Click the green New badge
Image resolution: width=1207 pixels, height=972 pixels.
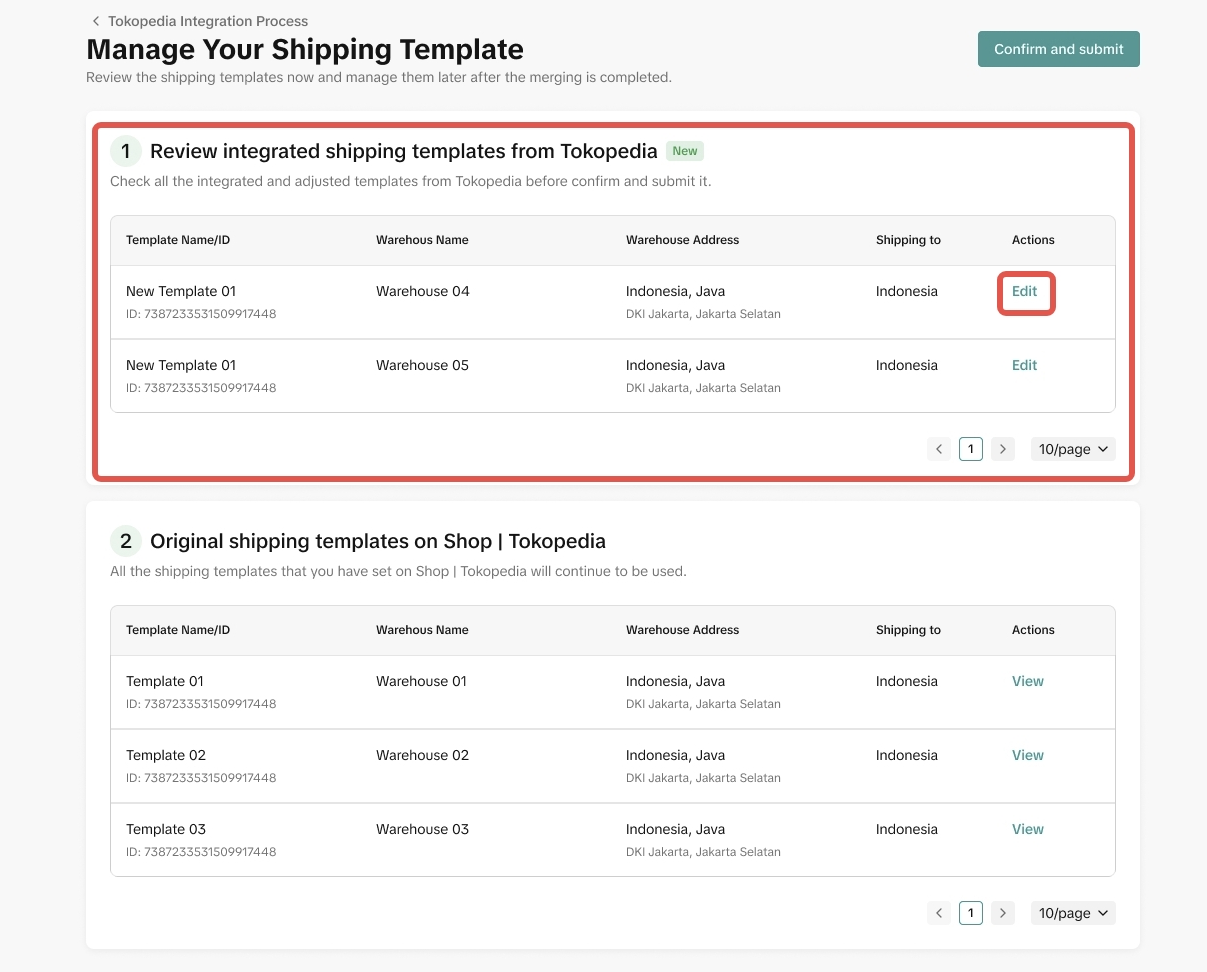(x=685, y=151)
